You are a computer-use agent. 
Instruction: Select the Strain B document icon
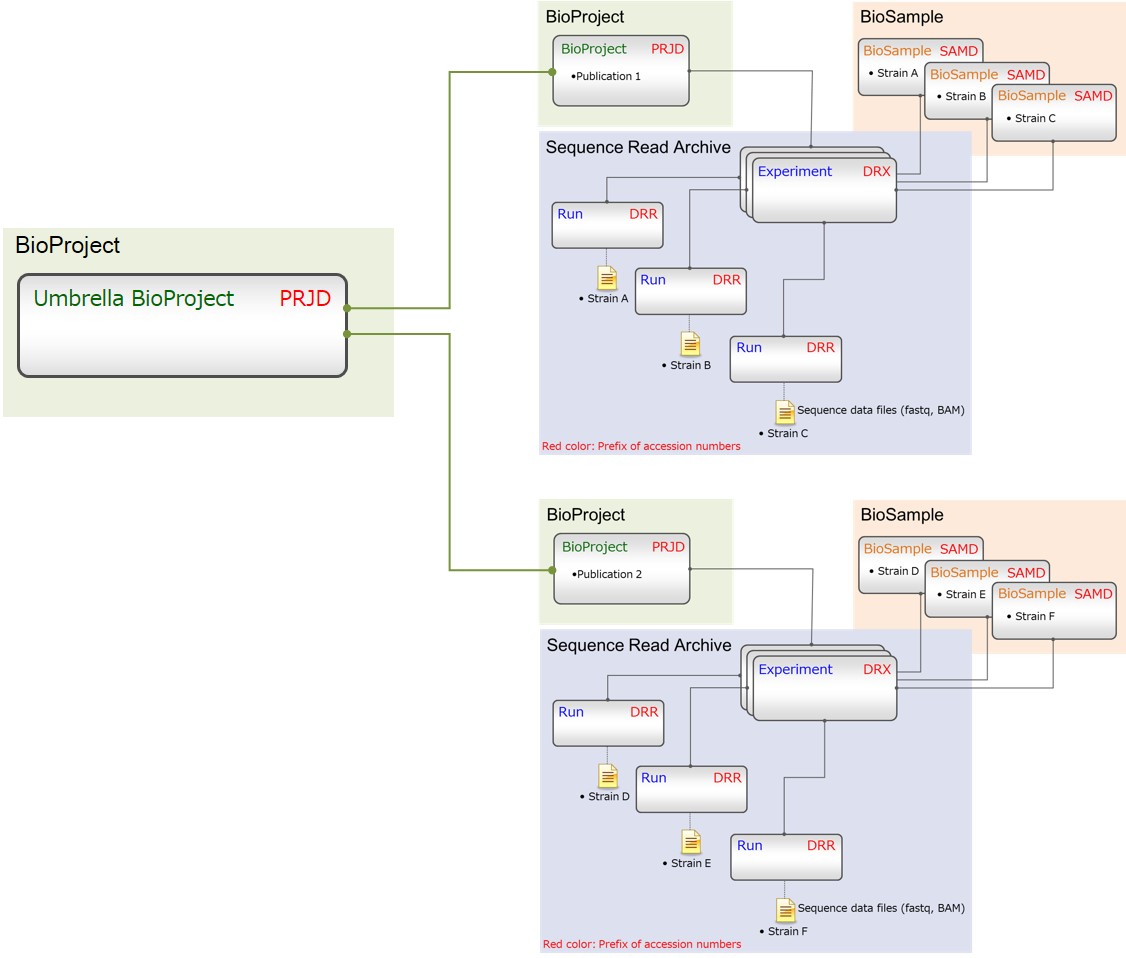coord(690,344)
